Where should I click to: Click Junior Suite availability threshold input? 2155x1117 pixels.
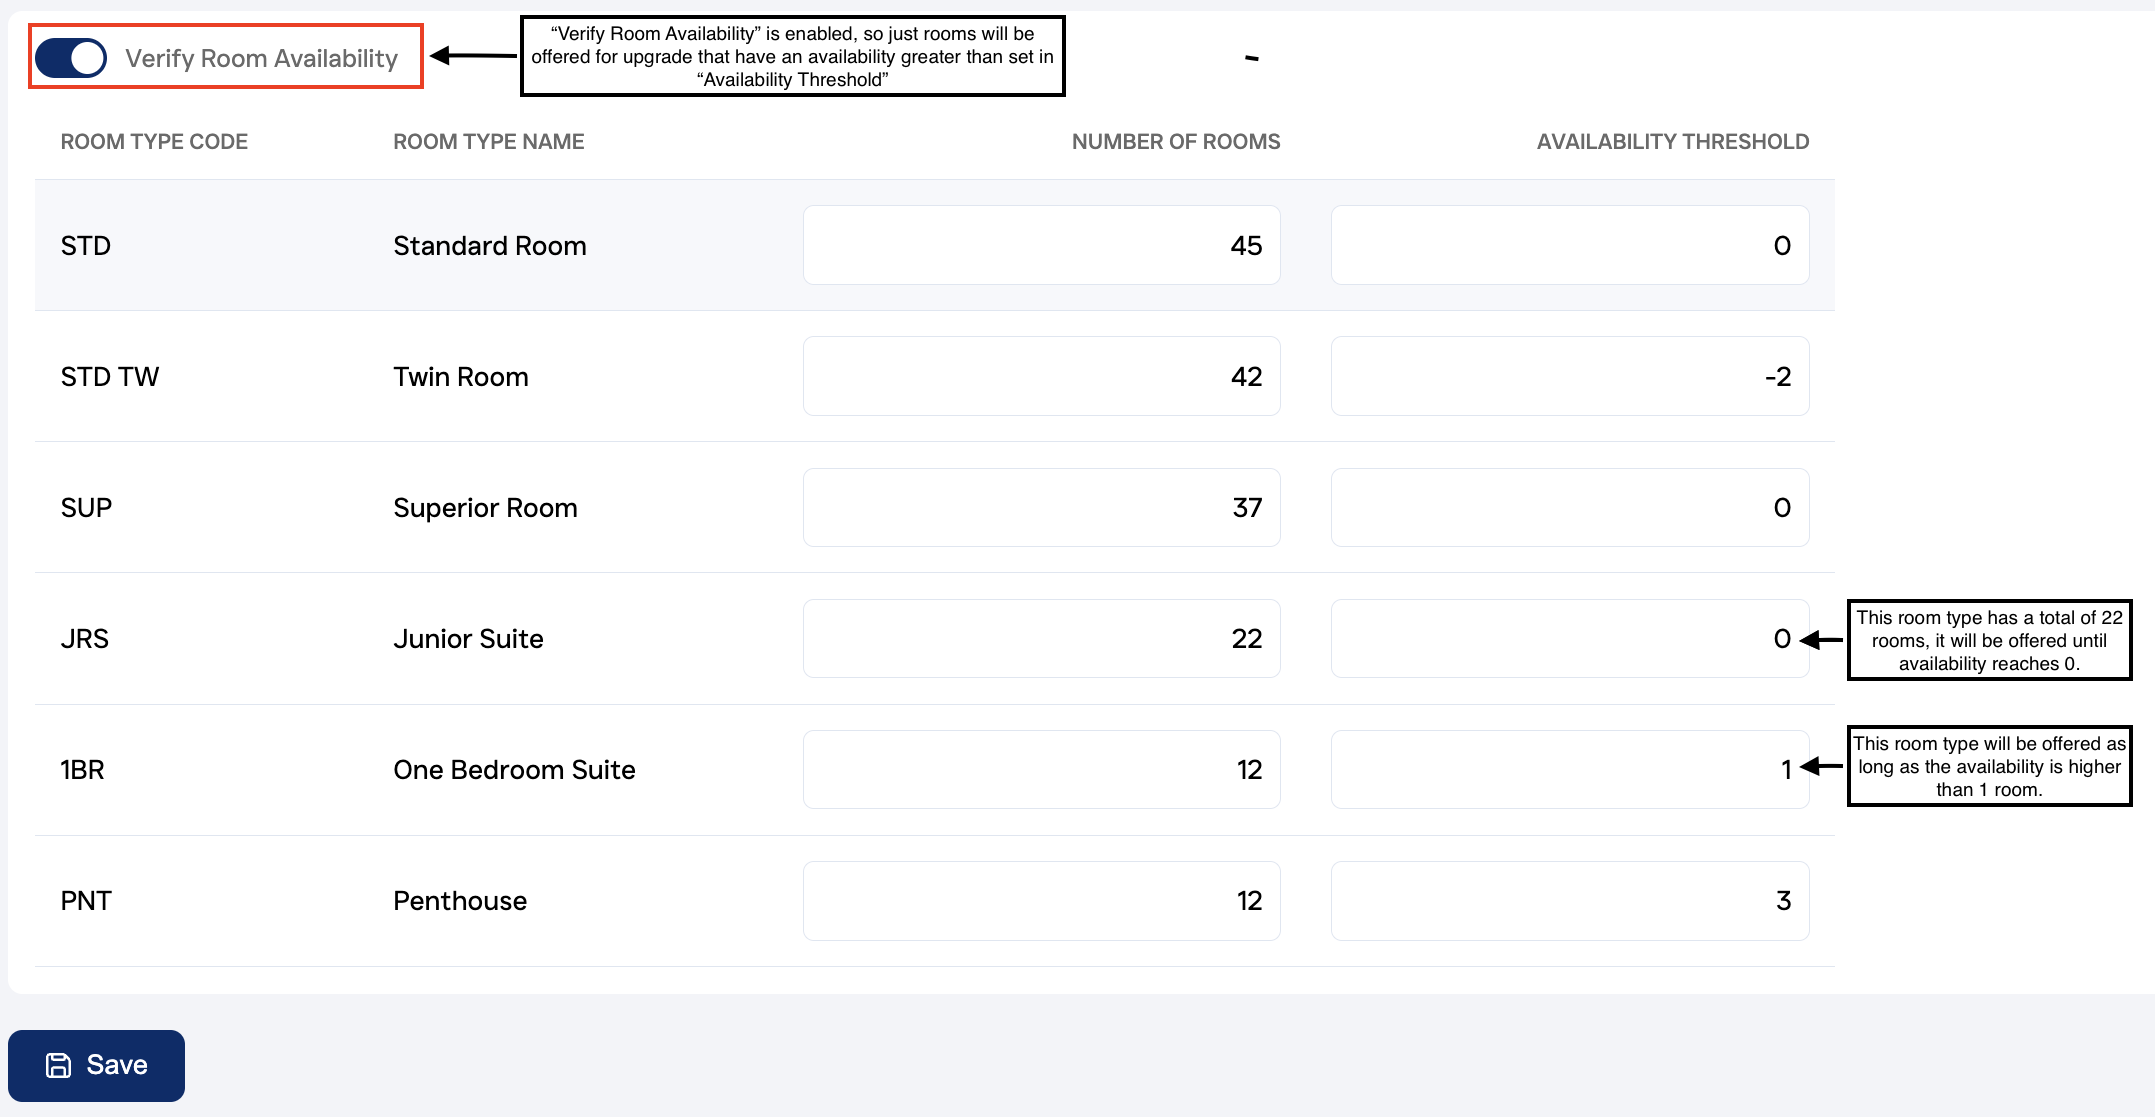1568,638
